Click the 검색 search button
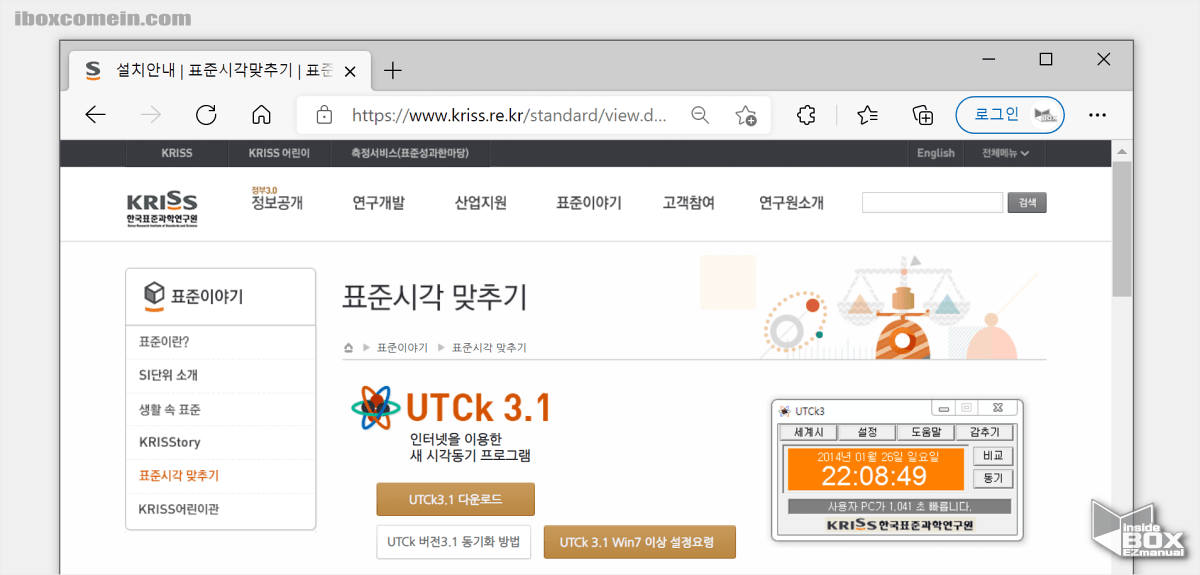The height and width of the screenshot is (575, 1200). [x=1027, y=203]
